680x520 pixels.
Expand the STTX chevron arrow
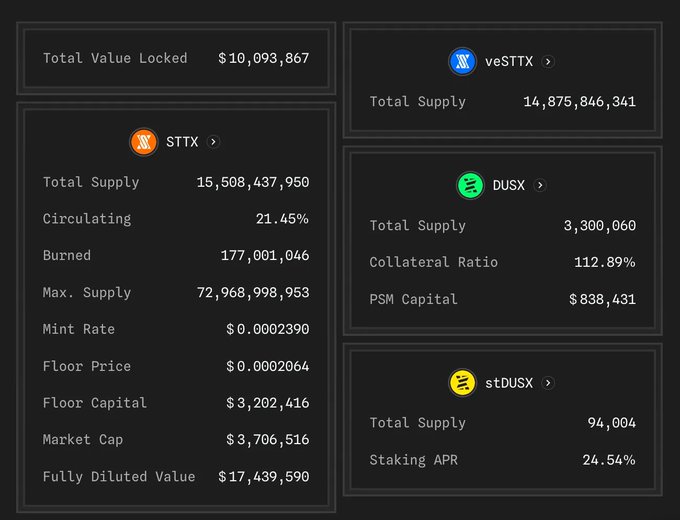coord(213,142)
